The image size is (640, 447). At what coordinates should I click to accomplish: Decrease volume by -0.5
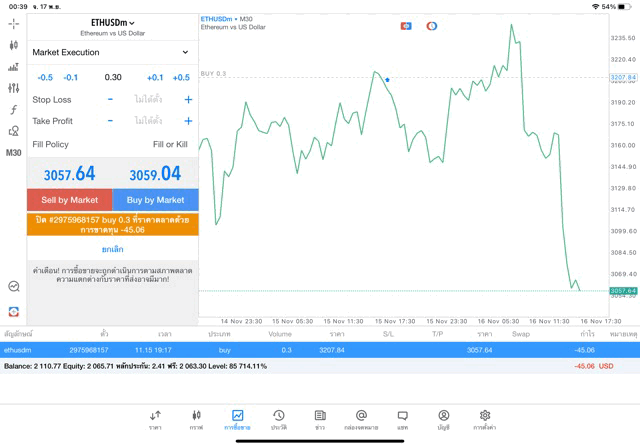pyautogui.click(x=45, y=77)
